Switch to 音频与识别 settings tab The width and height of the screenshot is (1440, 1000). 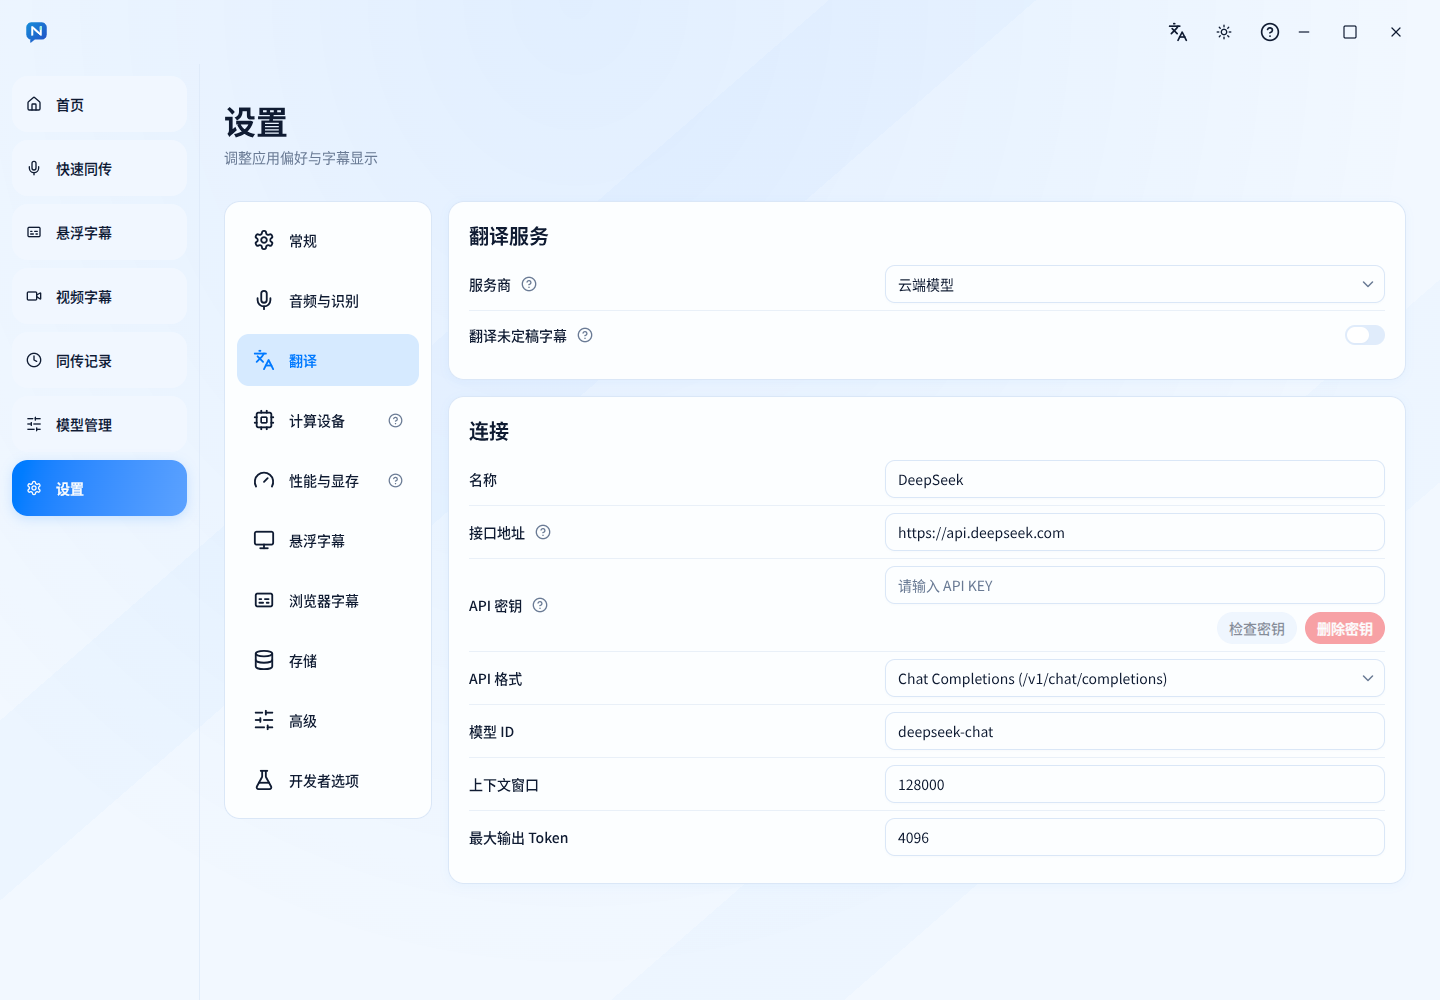pyautogui.click(x=328, y=300)
